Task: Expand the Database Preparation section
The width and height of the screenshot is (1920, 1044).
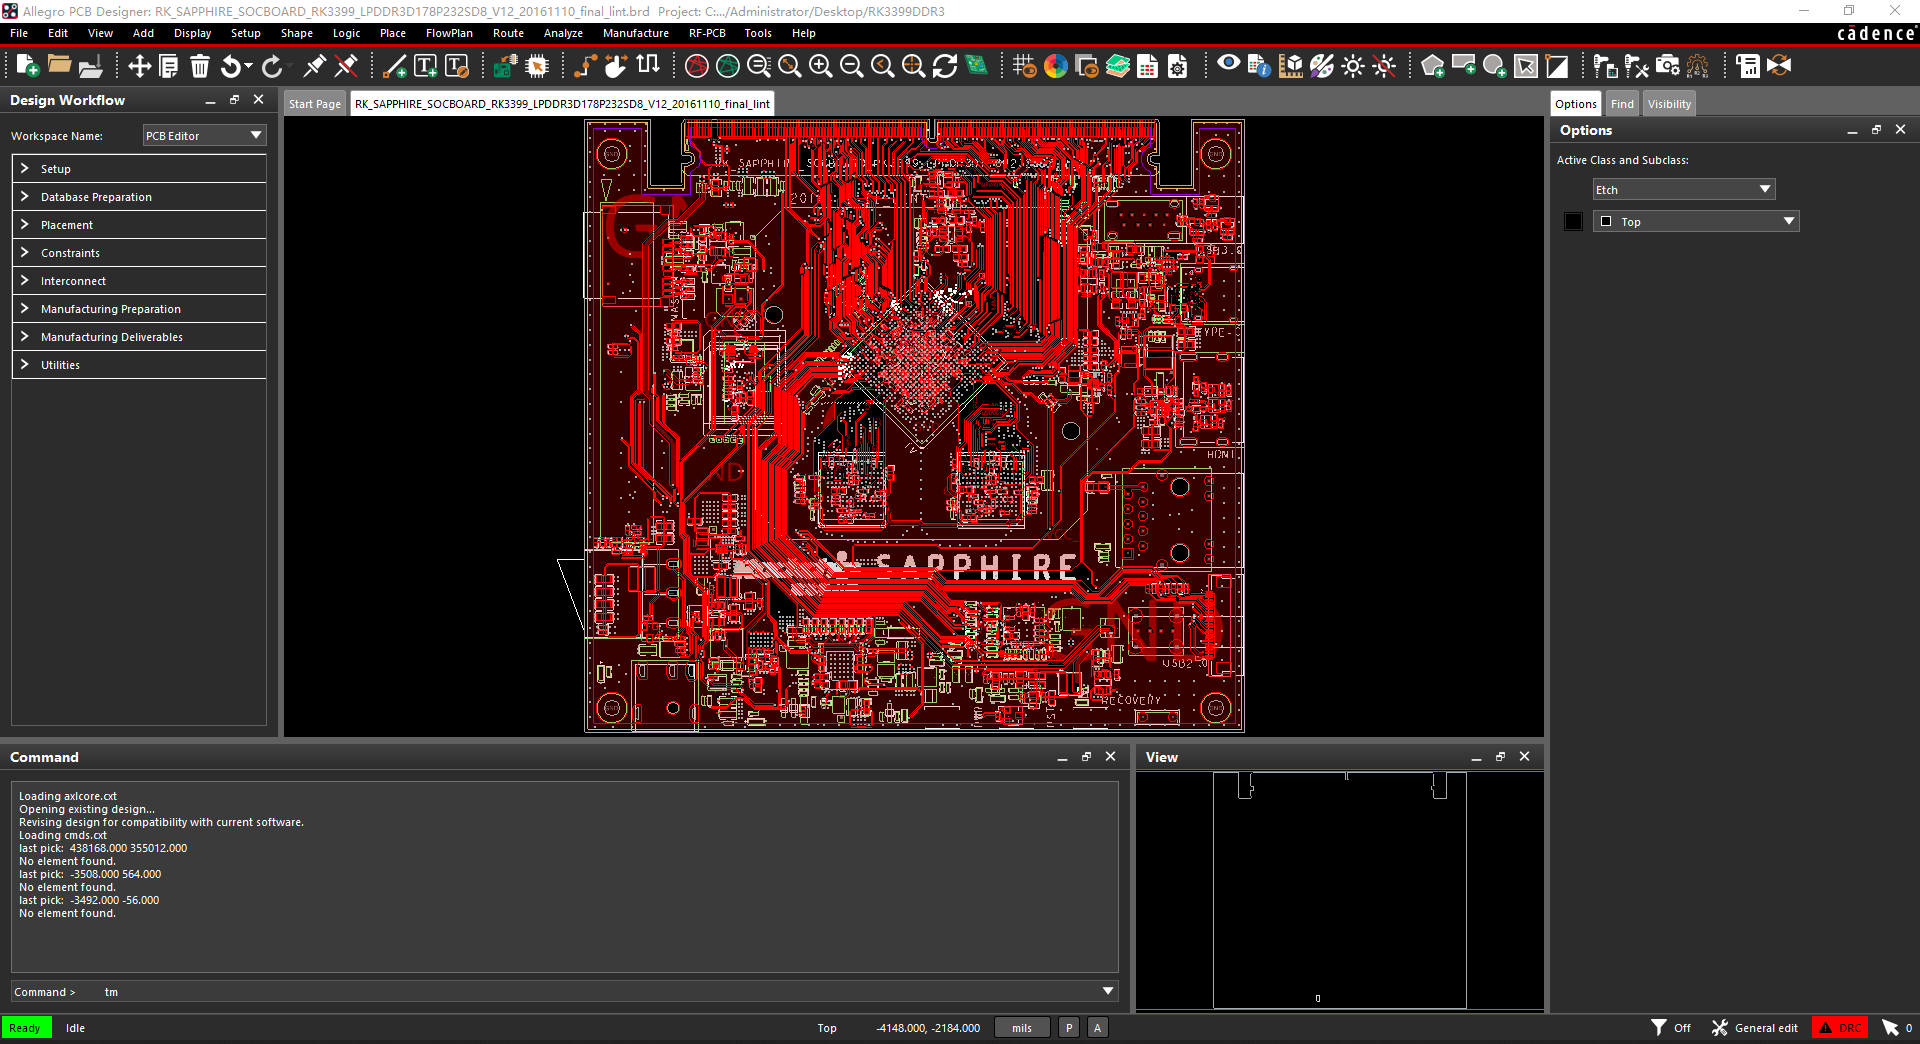Action: [x=139, y=197]
